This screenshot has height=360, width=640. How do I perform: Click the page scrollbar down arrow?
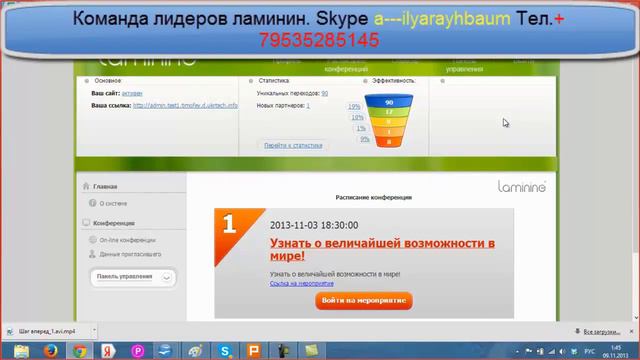(636, 318)
